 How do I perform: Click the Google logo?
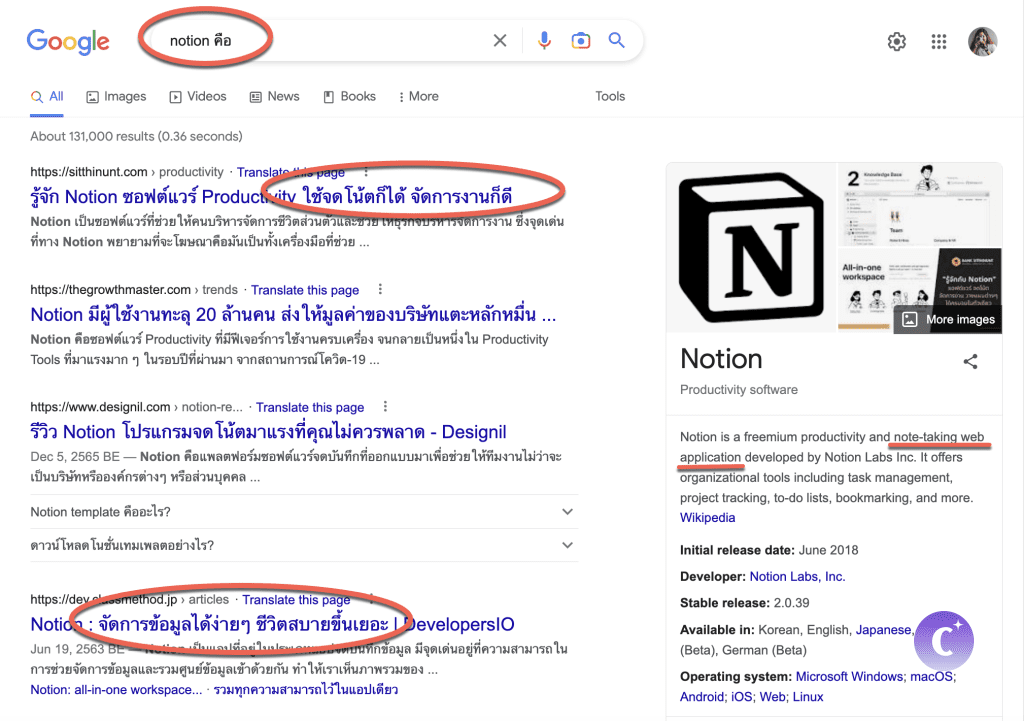tap(68, 41)
